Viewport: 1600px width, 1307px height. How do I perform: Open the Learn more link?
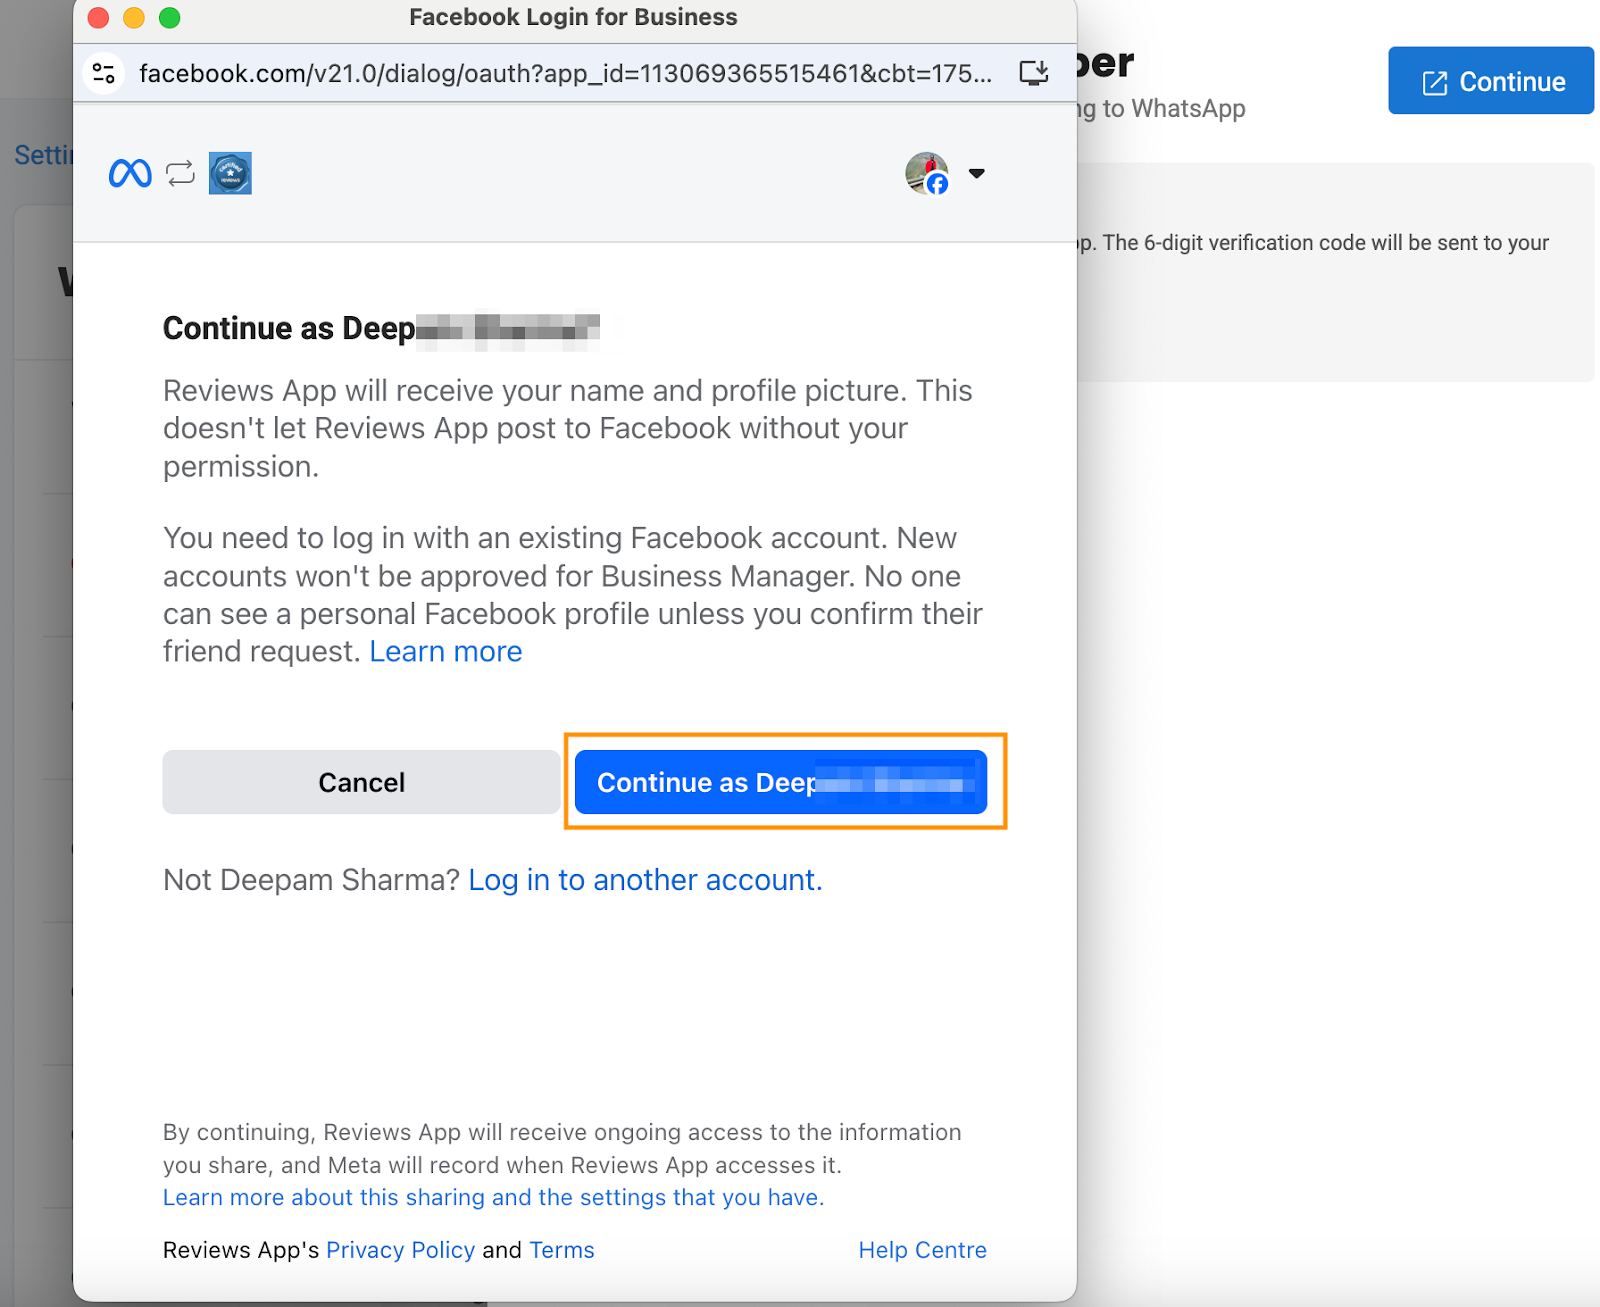point(446,652)
